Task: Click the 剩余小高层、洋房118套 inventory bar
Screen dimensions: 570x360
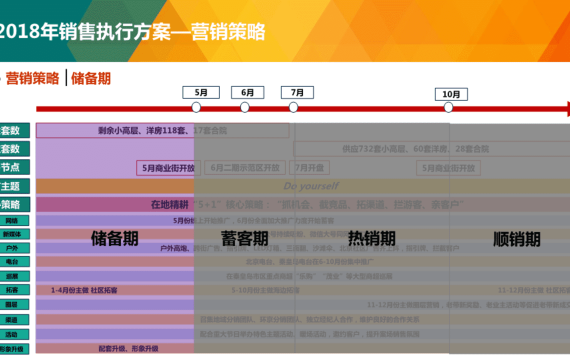Action: click(x=162, y=130)
